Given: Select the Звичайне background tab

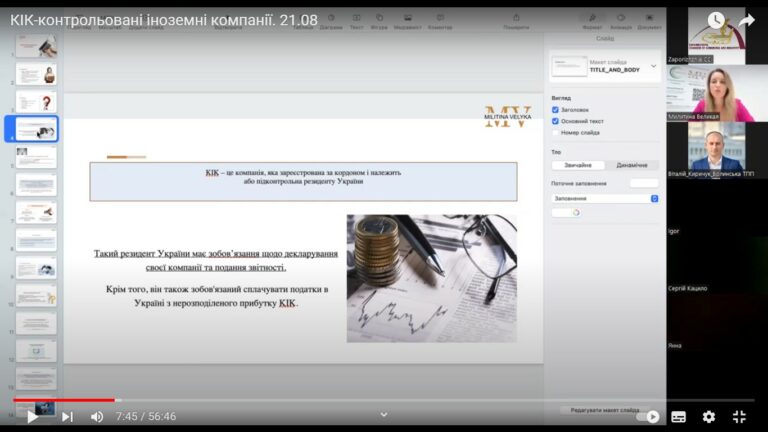Looking at the screenshot, I should click(x=578, y=165).
